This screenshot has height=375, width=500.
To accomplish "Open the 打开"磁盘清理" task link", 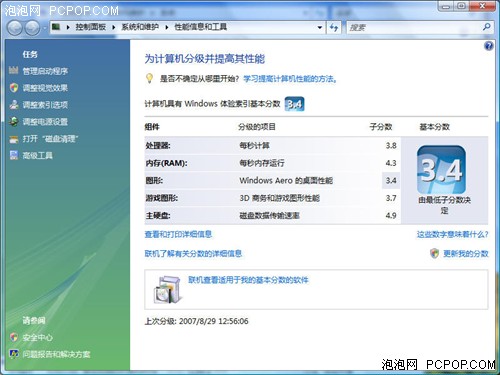I will (x=50, y=139).
